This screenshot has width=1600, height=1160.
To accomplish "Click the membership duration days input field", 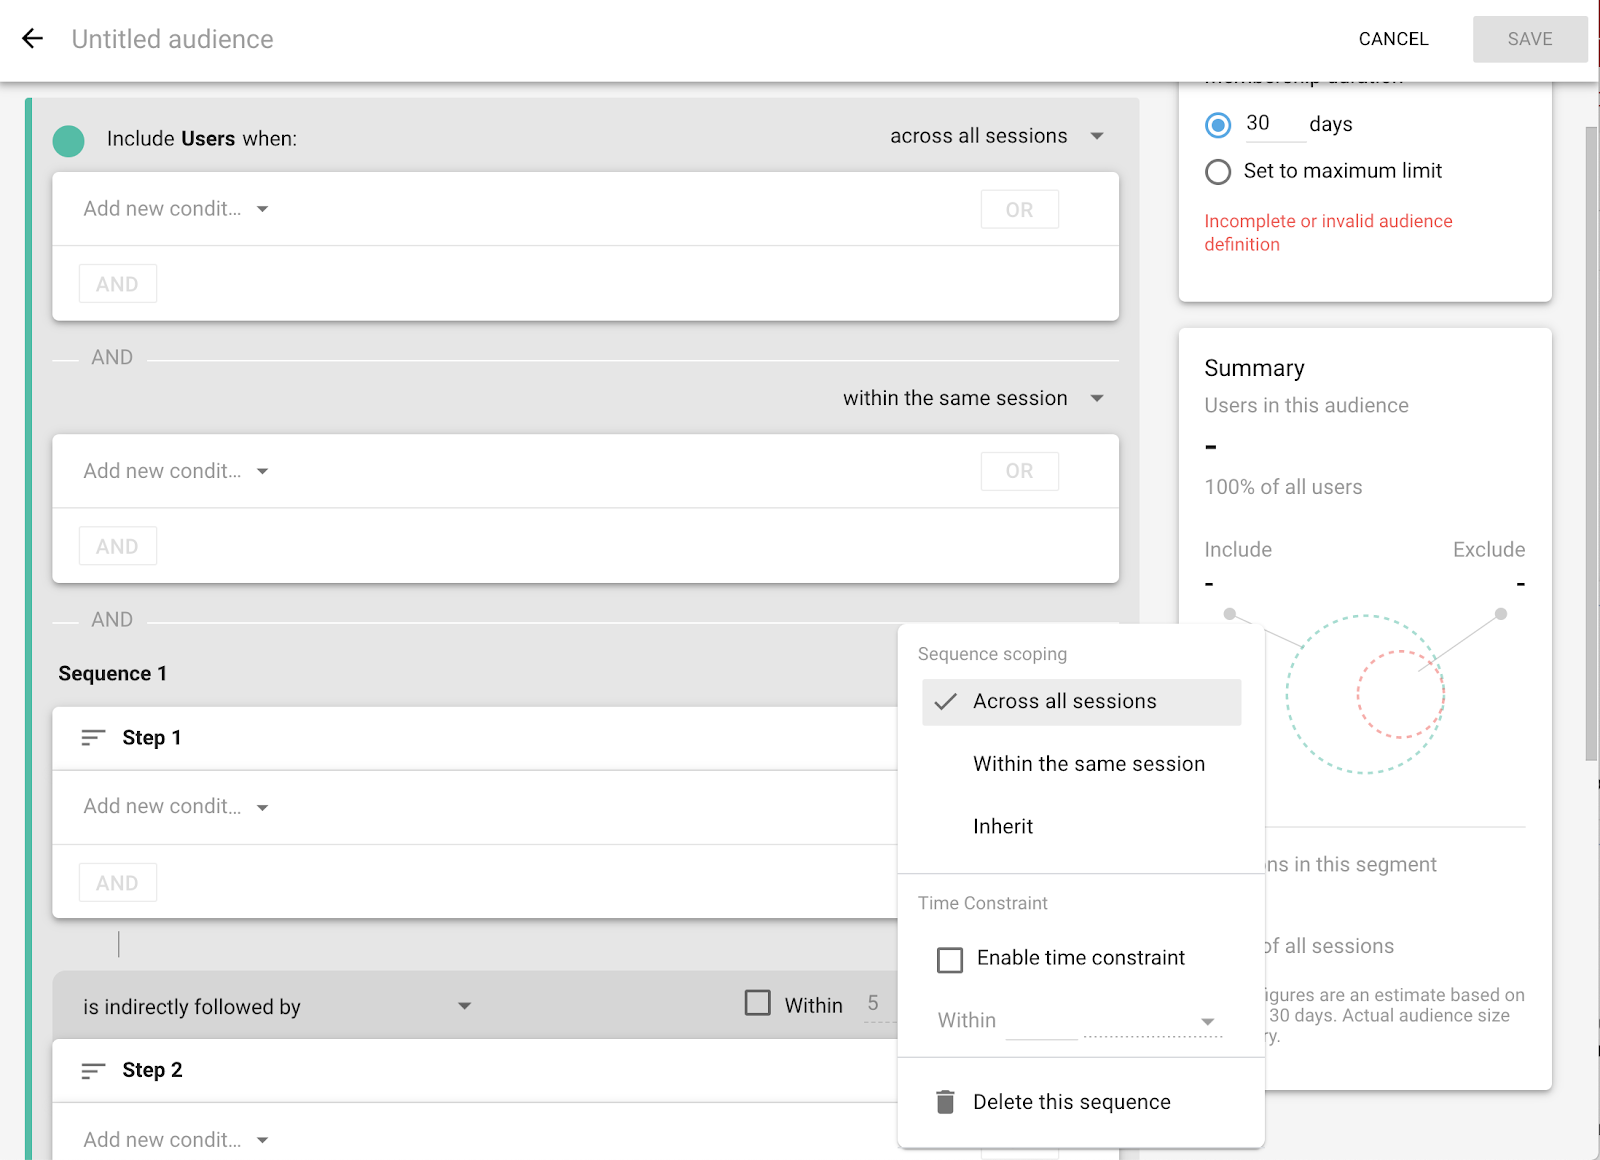I will click(1273, 124).
